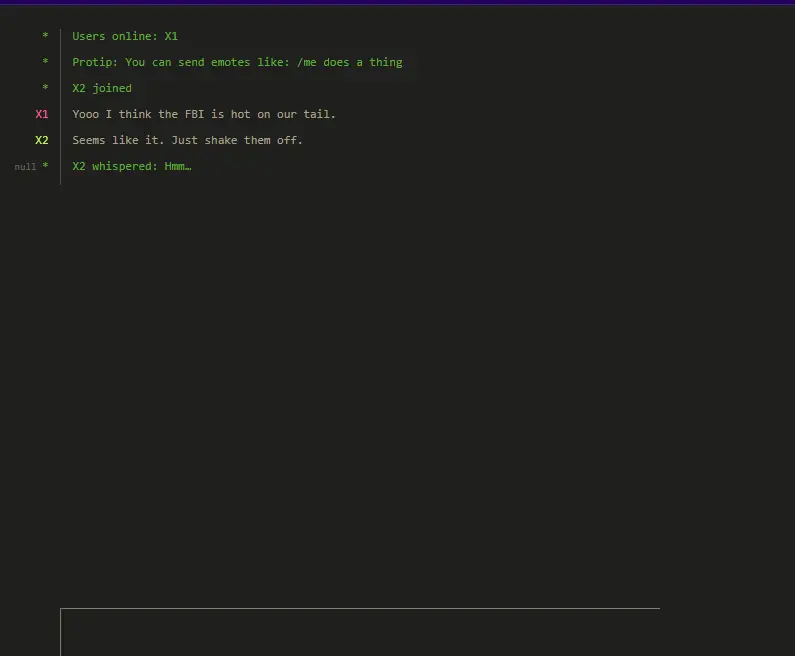795x656 pixels.
Task: Click the 'Seems like it' message
Action: (187, 140)
